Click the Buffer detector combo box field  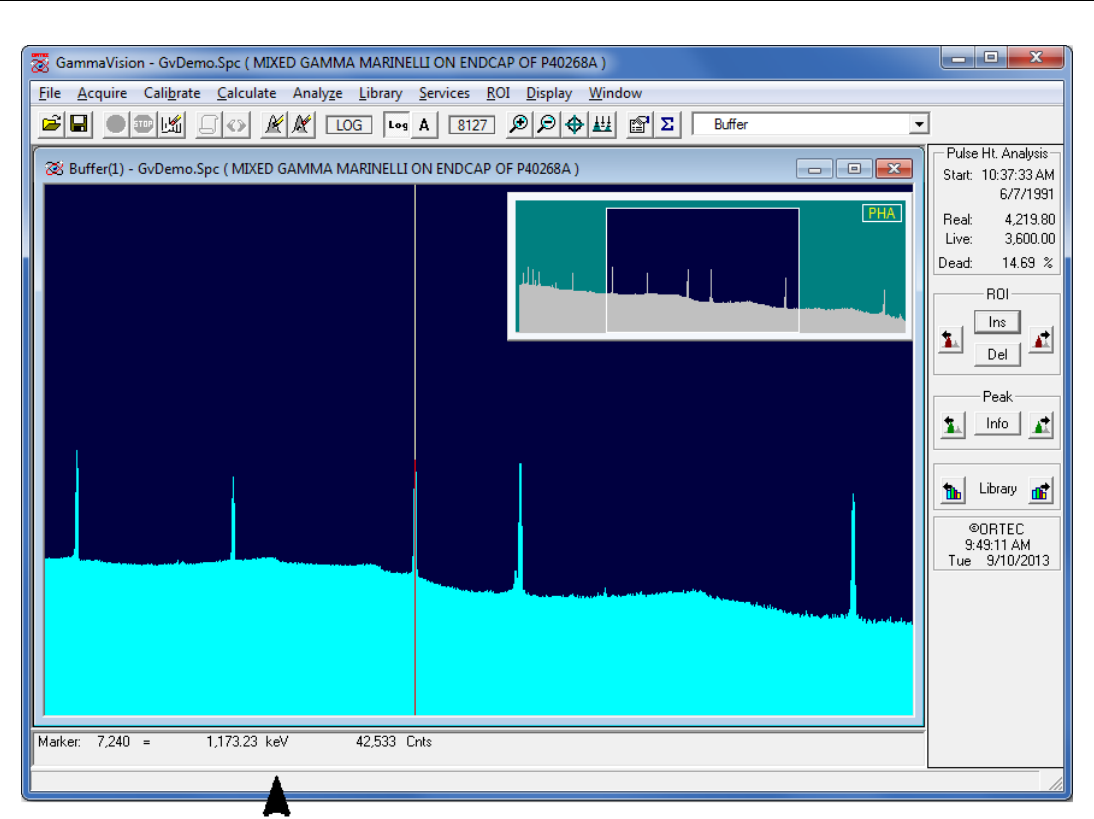coord(810,125)
